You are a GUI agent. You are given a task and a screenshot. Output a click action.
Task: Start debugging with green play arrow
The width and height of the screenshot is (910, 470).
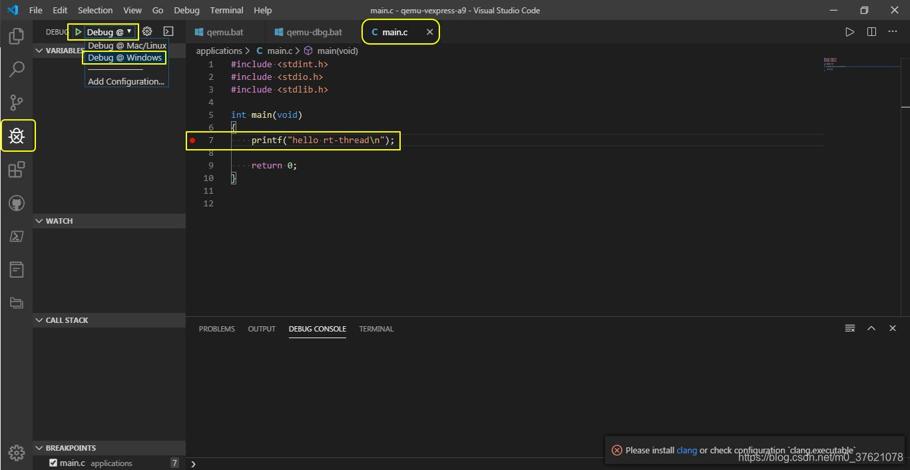tap(78, 32)
